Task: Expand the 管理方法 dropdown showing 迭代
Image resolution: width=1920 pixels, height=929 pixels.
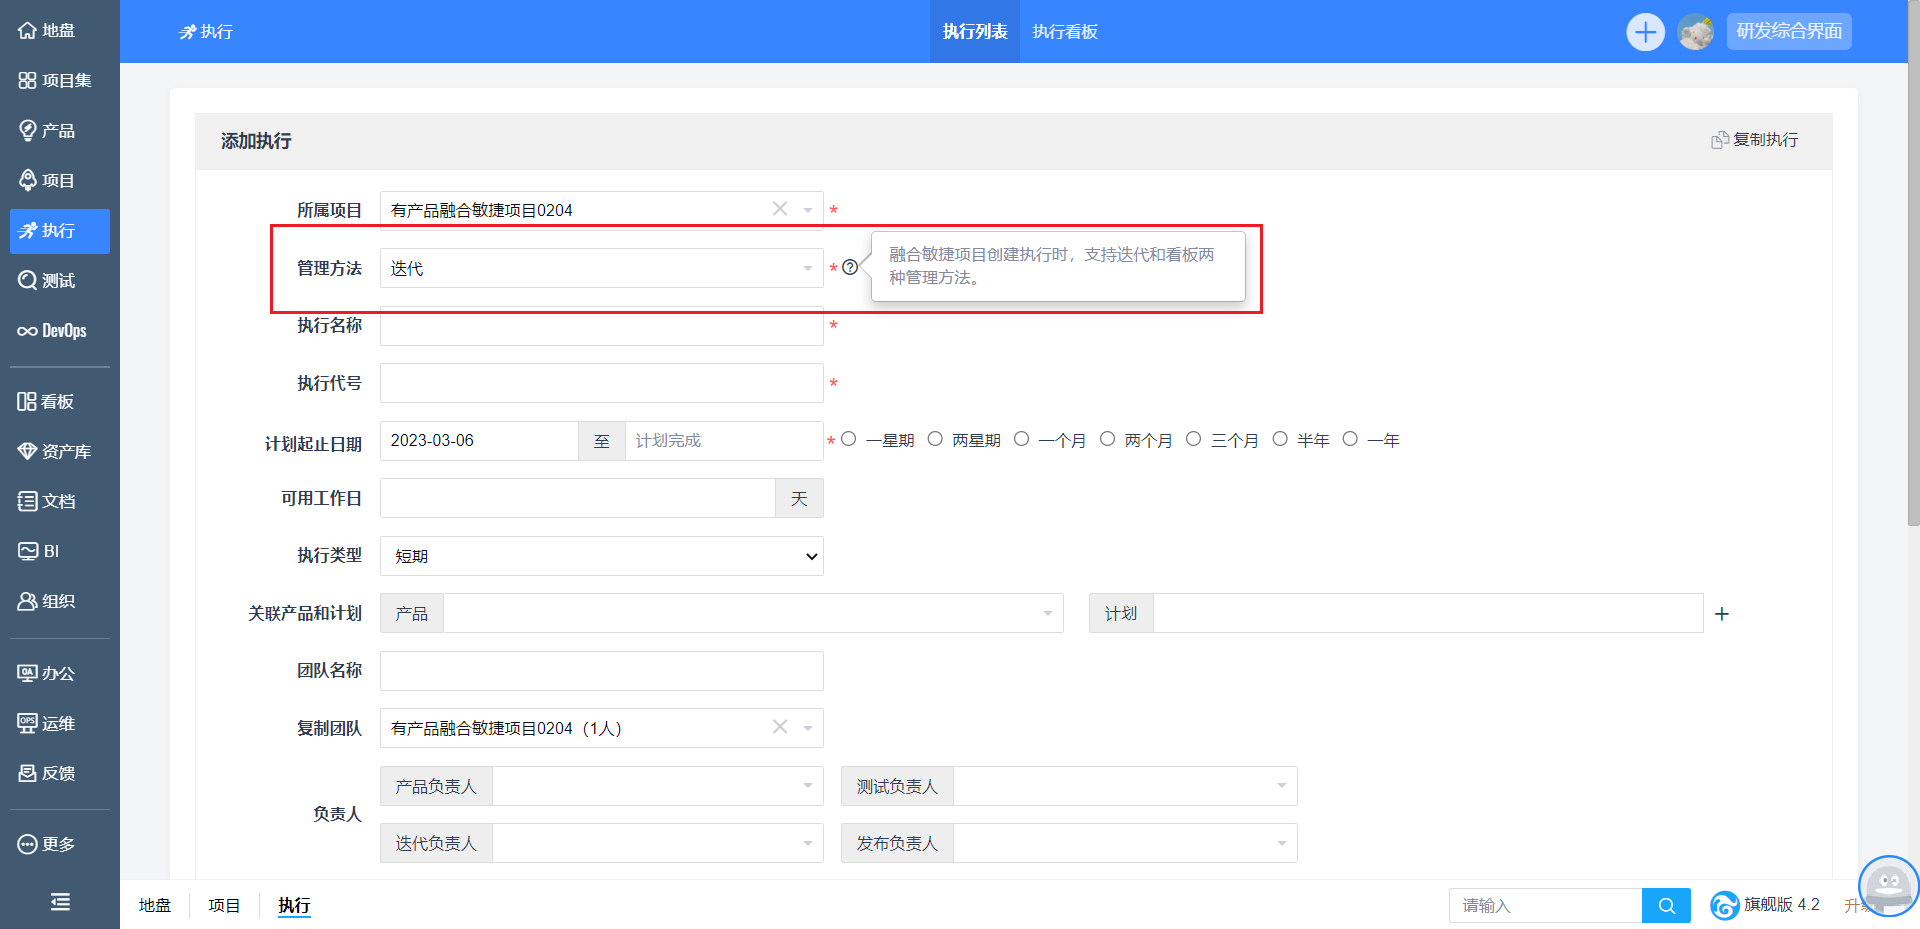Action: pyautogui.click(x=601, y=268)
